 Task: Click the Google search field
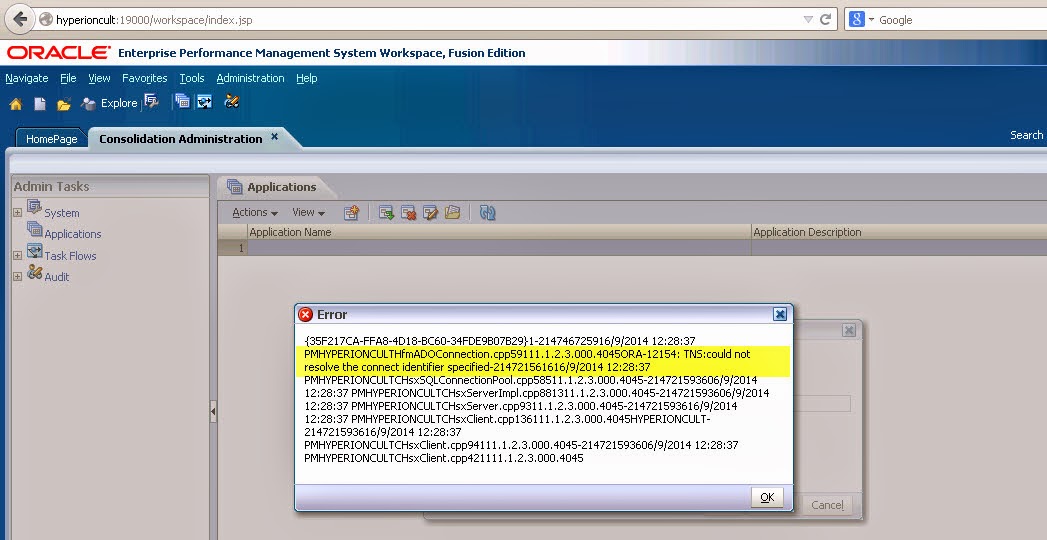[962, 19]
